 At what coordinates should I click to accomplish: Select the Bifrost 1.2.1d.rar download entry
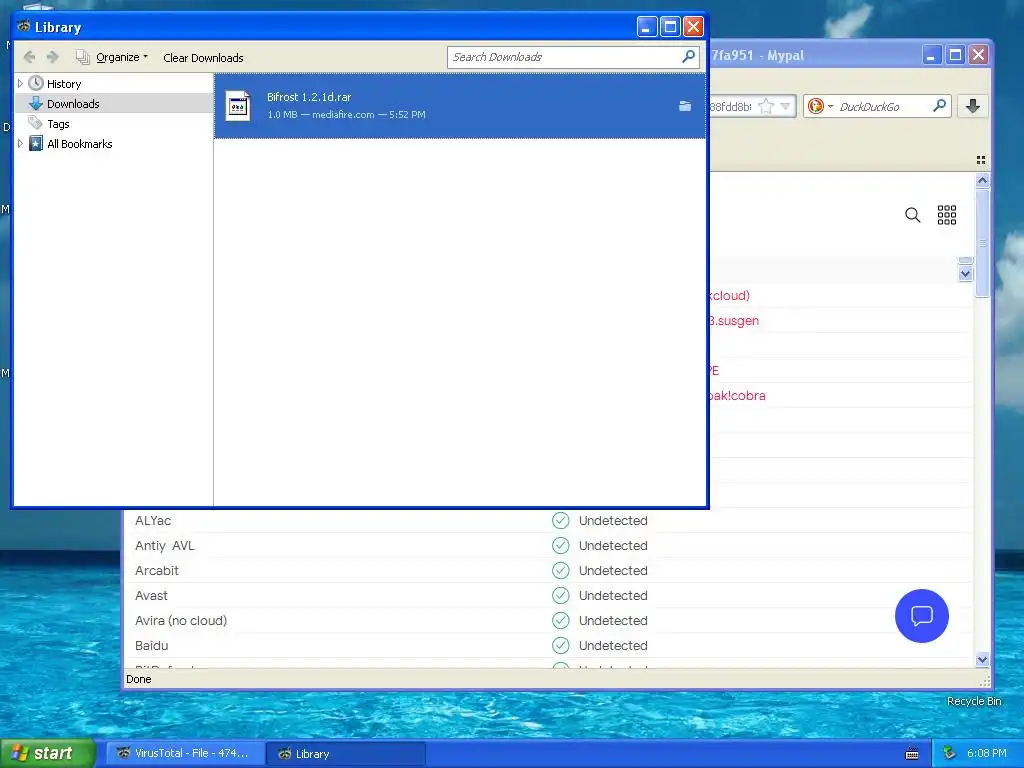[460, 105]
